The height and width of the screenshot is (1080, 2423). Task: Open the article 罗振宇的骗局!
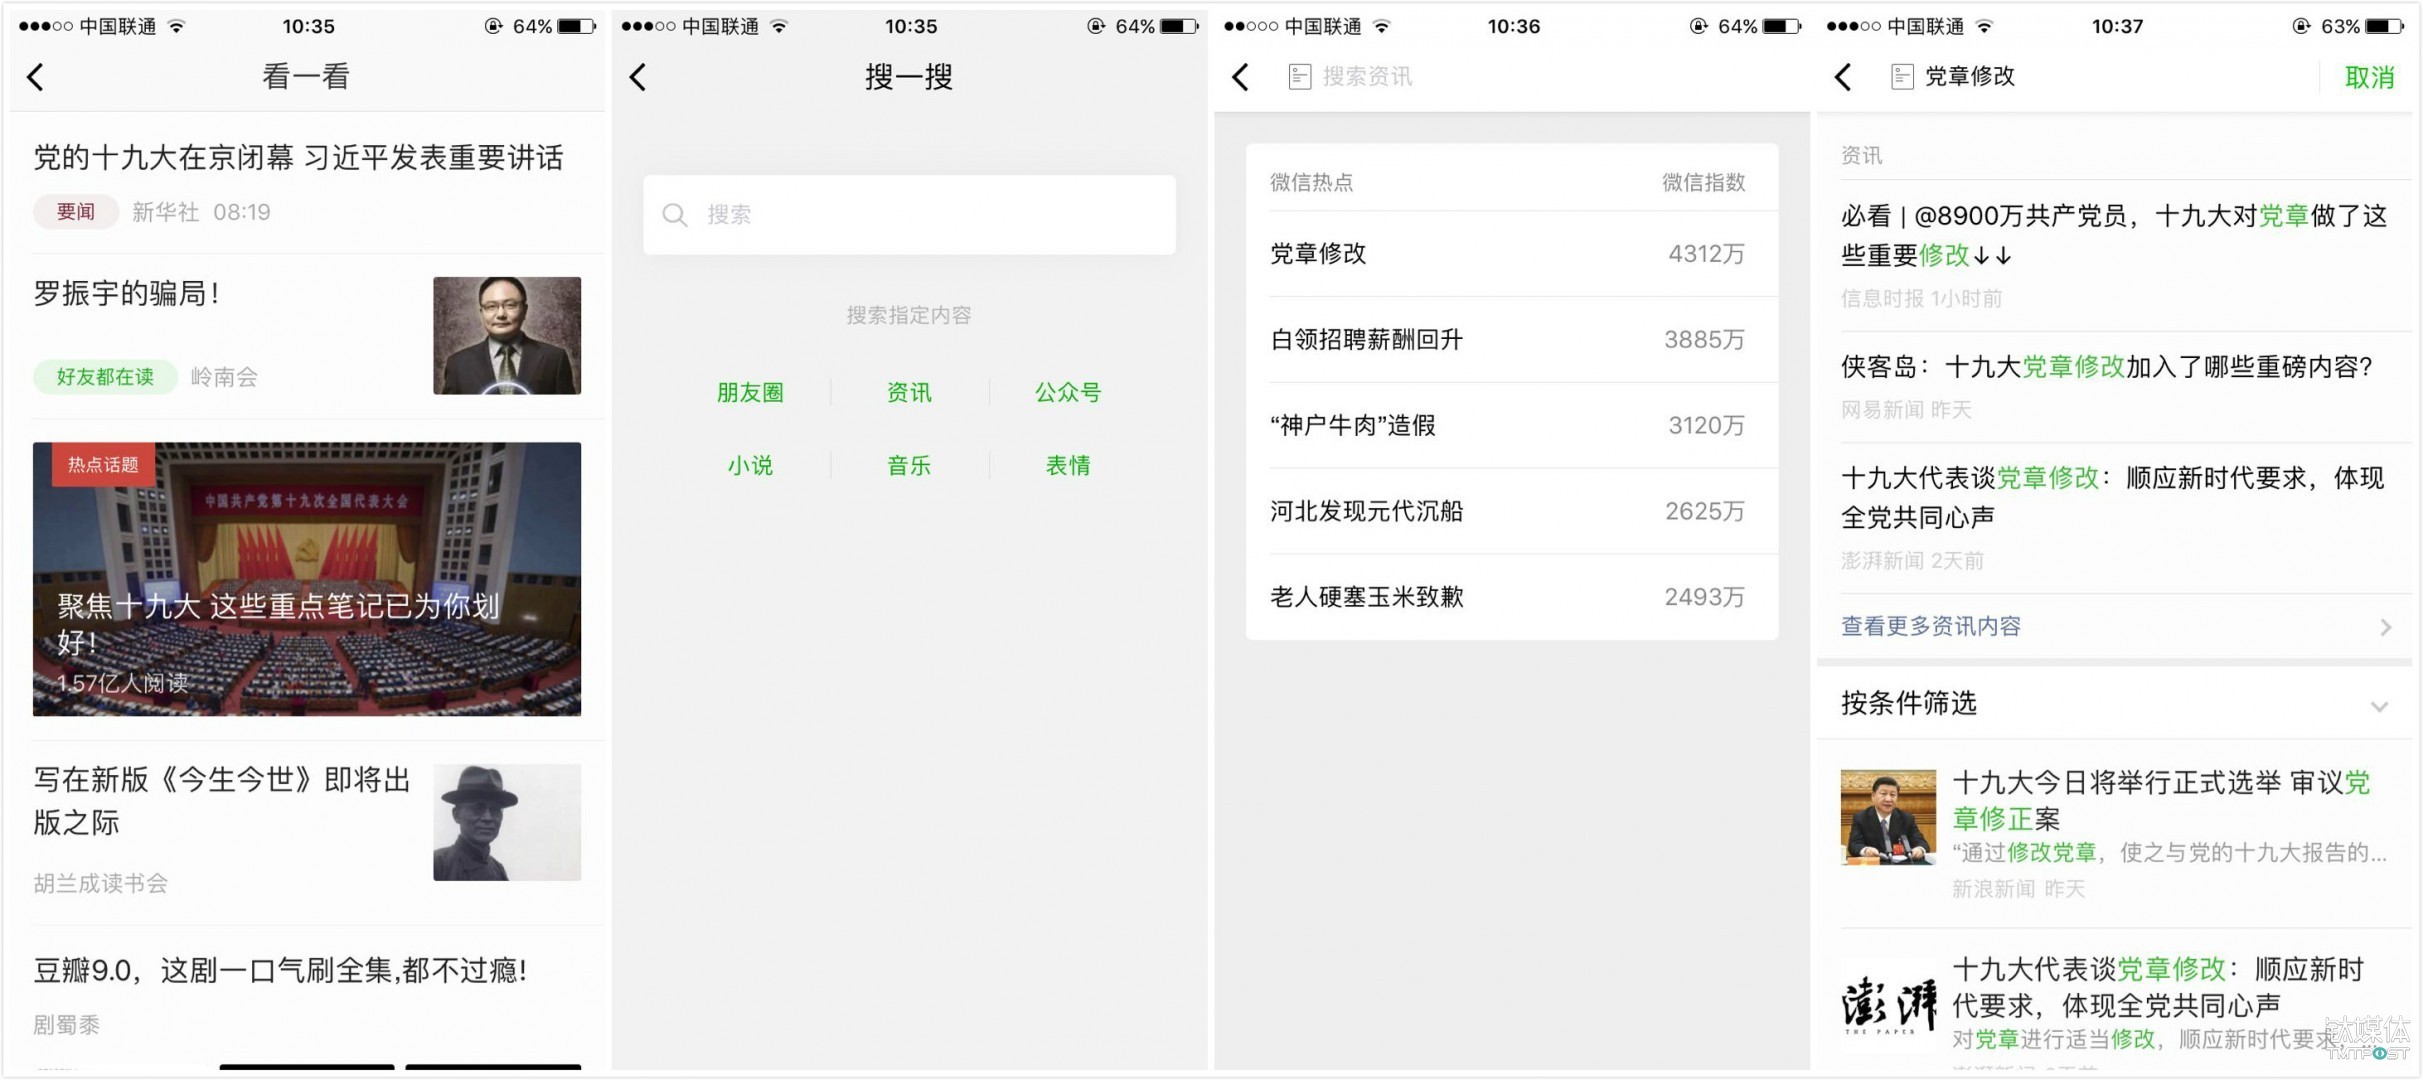(130, 294)
